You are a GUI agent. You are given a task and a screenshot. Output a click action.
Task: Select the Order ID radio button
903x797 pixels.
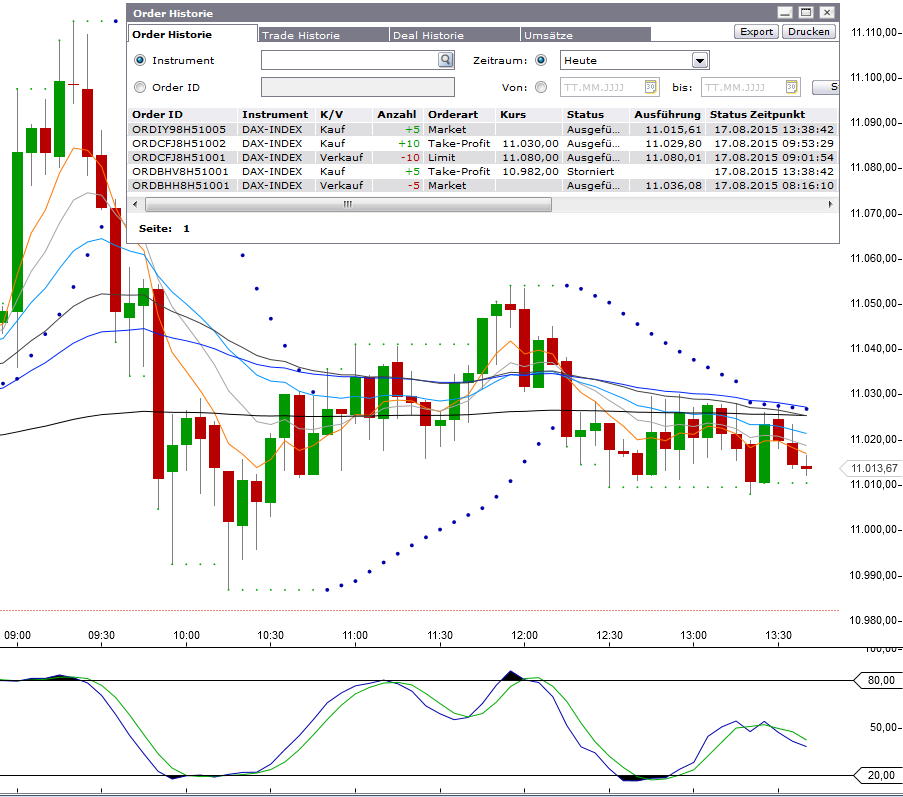coord(140,87)
